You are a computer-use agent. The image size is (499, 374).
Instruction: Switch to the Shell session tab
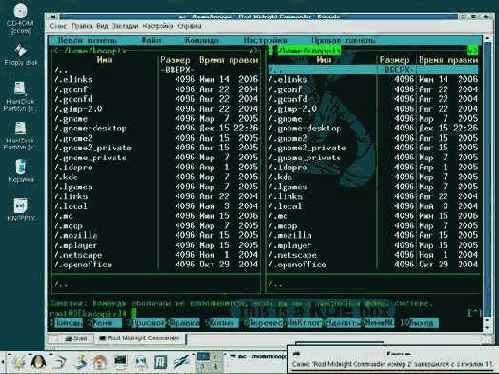coord(76,339)
